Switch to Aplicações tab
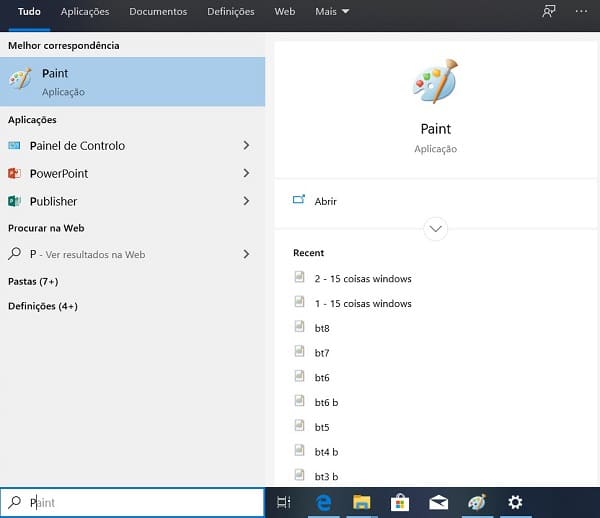 click(85, 11)
